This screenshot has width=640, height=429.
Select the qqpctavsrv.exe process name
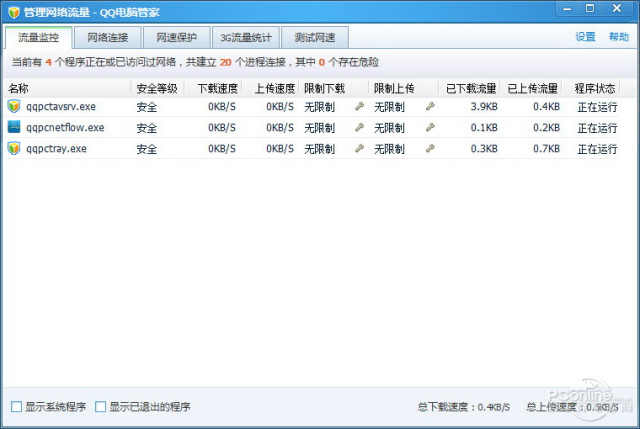point(61,107)
